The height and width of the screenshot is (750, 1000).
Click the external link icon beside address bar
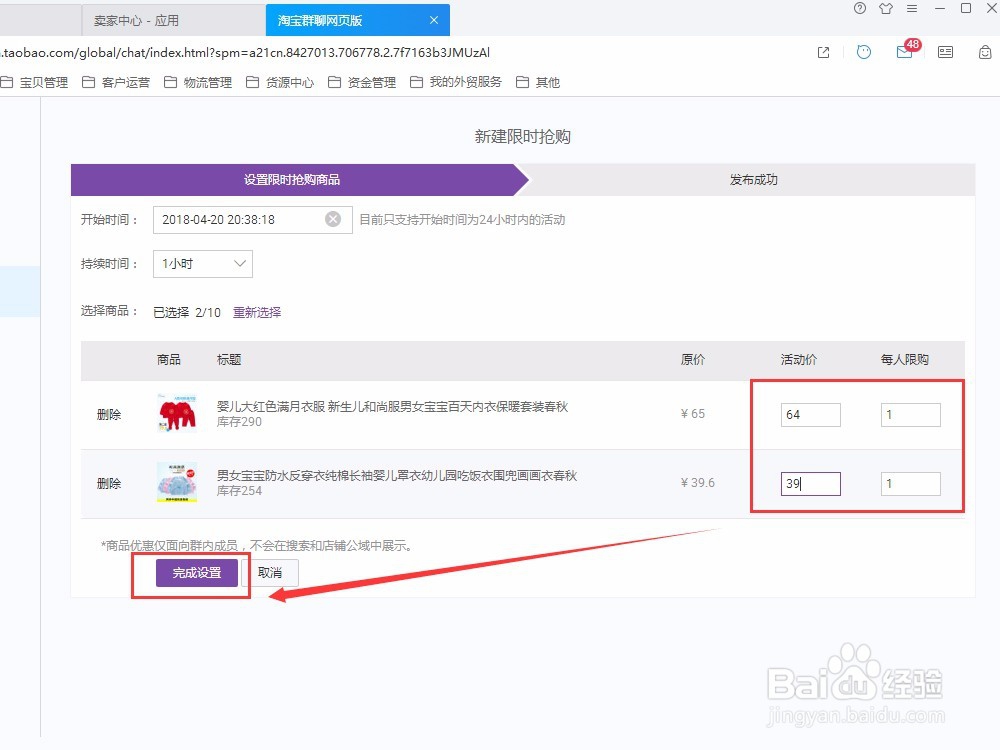click(822, 52)
